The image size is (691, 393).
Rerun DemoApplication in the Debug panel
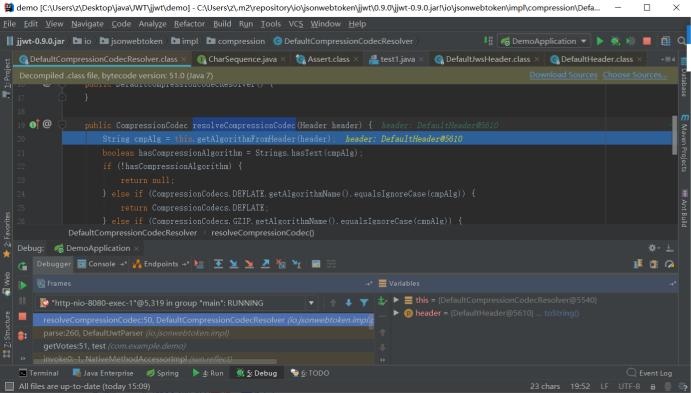pyautogui.click(x=22, y=266)
